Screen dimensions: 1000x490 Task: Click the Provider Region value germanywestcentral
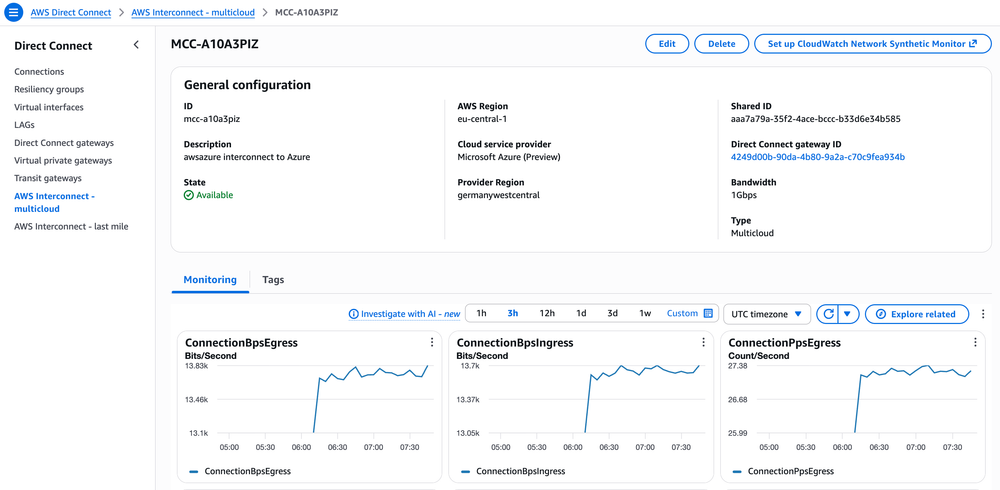[x=499, y=195]
